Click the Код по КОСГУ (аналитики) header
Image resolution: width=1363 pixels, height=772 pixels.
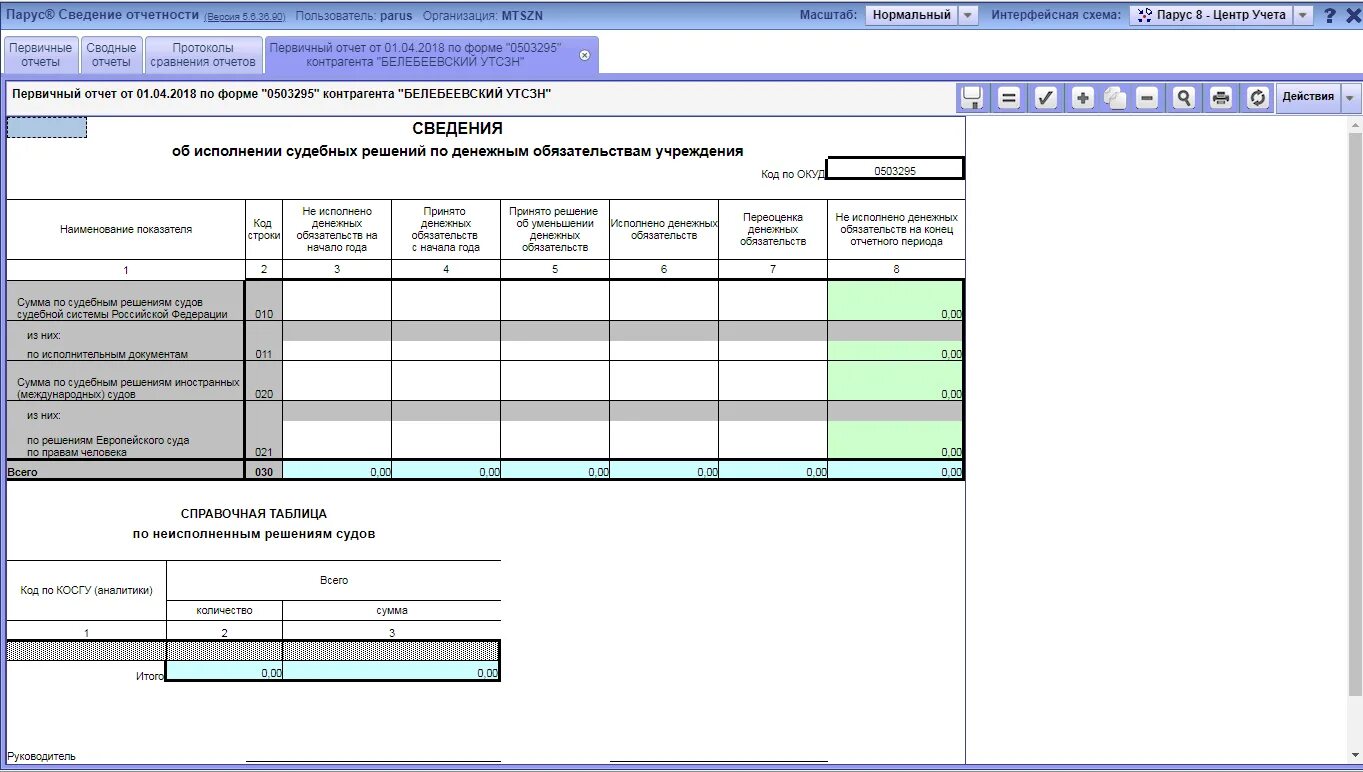click(x=87, y=590)
